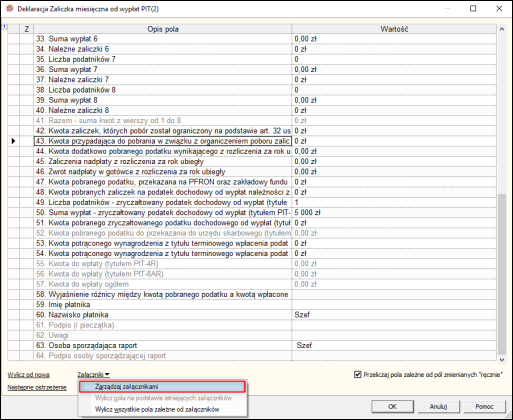This screenshot has height=420, width=513.
Task: Open help with the Pomoc button
Action: pos(484,406)
